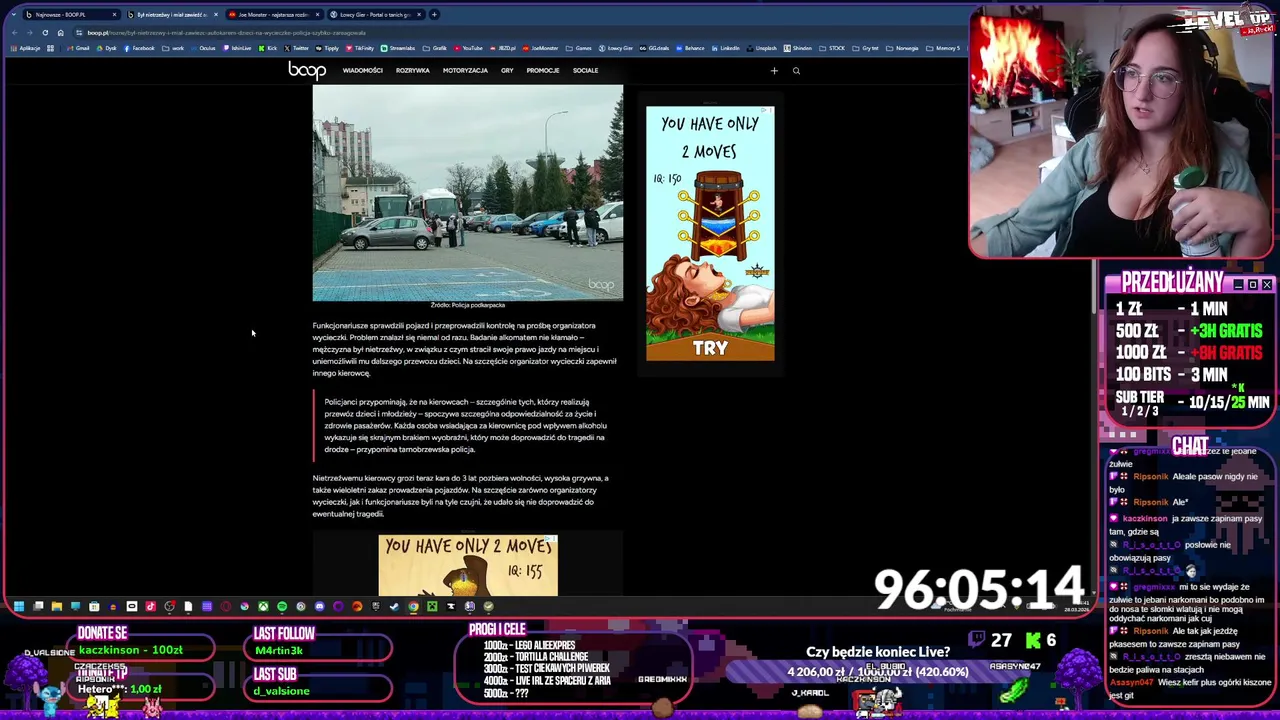Open the YouTube bookmark

click(x=467, y=48)
